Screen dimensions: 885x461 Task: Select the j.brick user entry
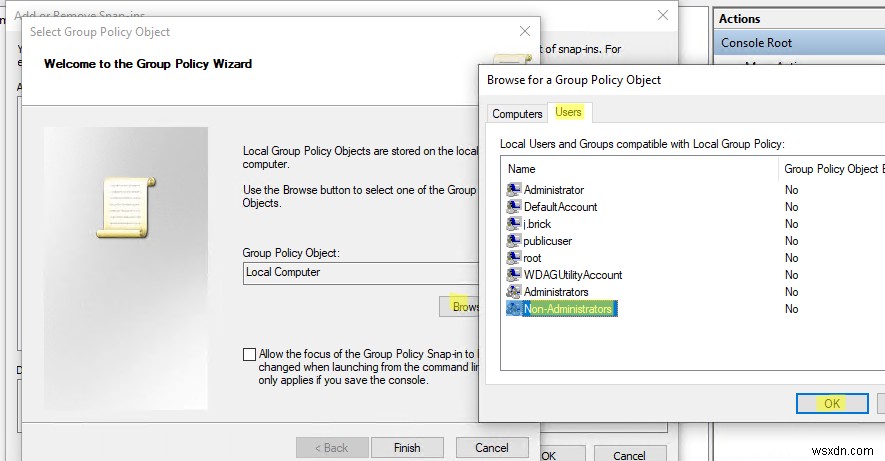[537, 223]
